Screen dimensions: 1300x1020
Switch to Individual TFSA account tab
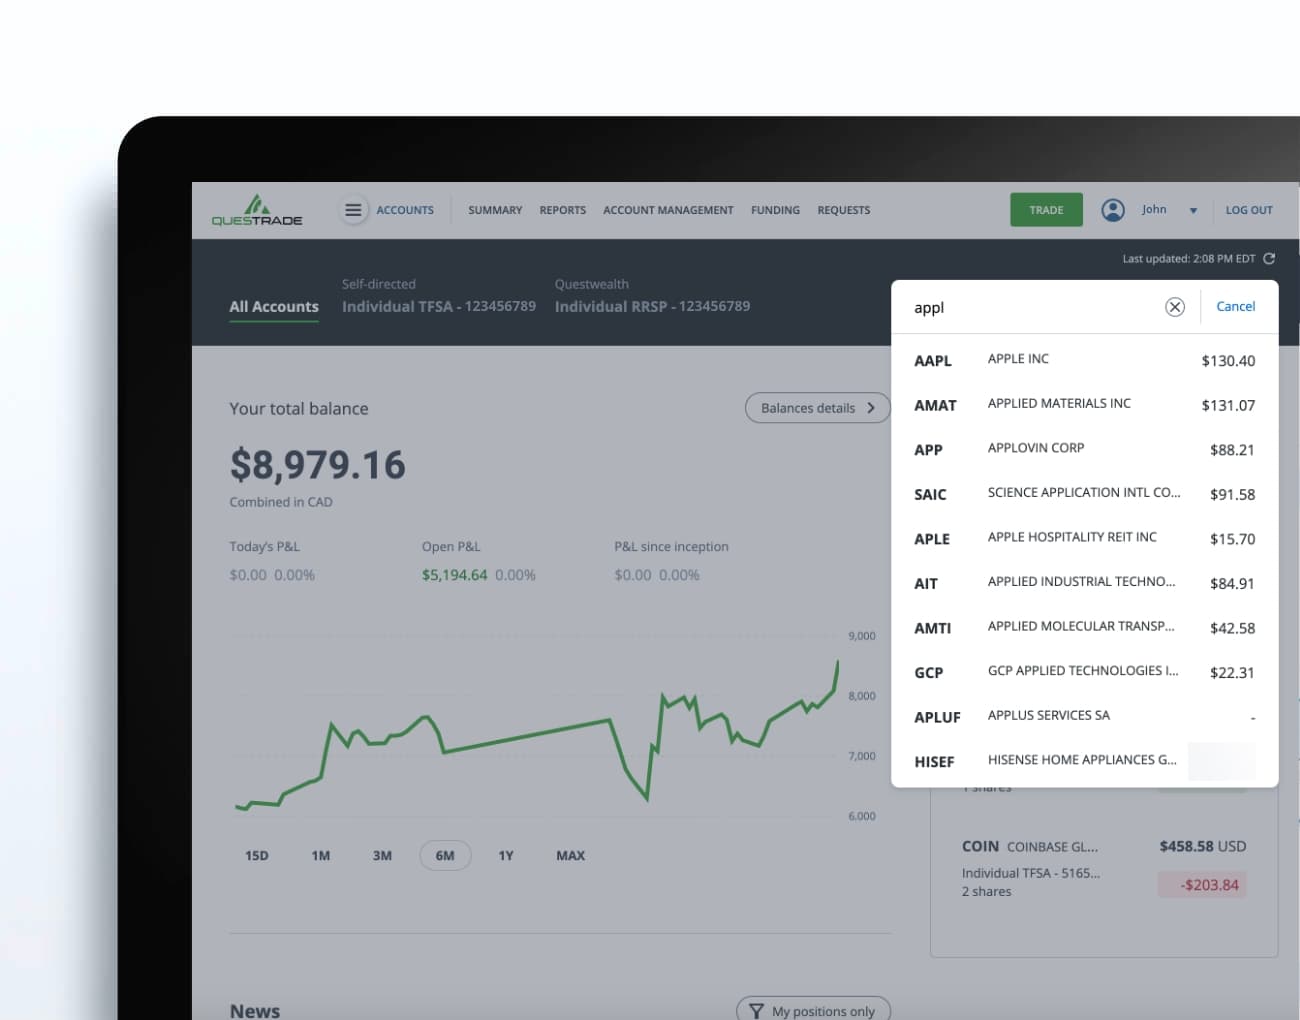coord(438,306)
